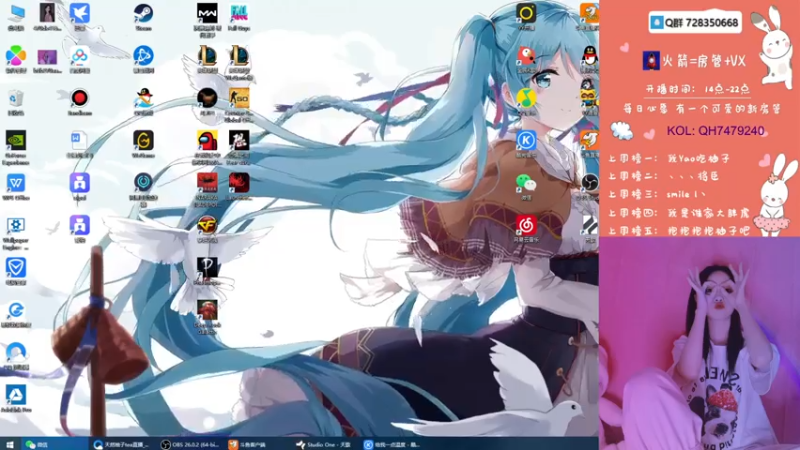Open the dark red icon beside NARAKA
Screen dimensions: 800x450
click(239, 183)
